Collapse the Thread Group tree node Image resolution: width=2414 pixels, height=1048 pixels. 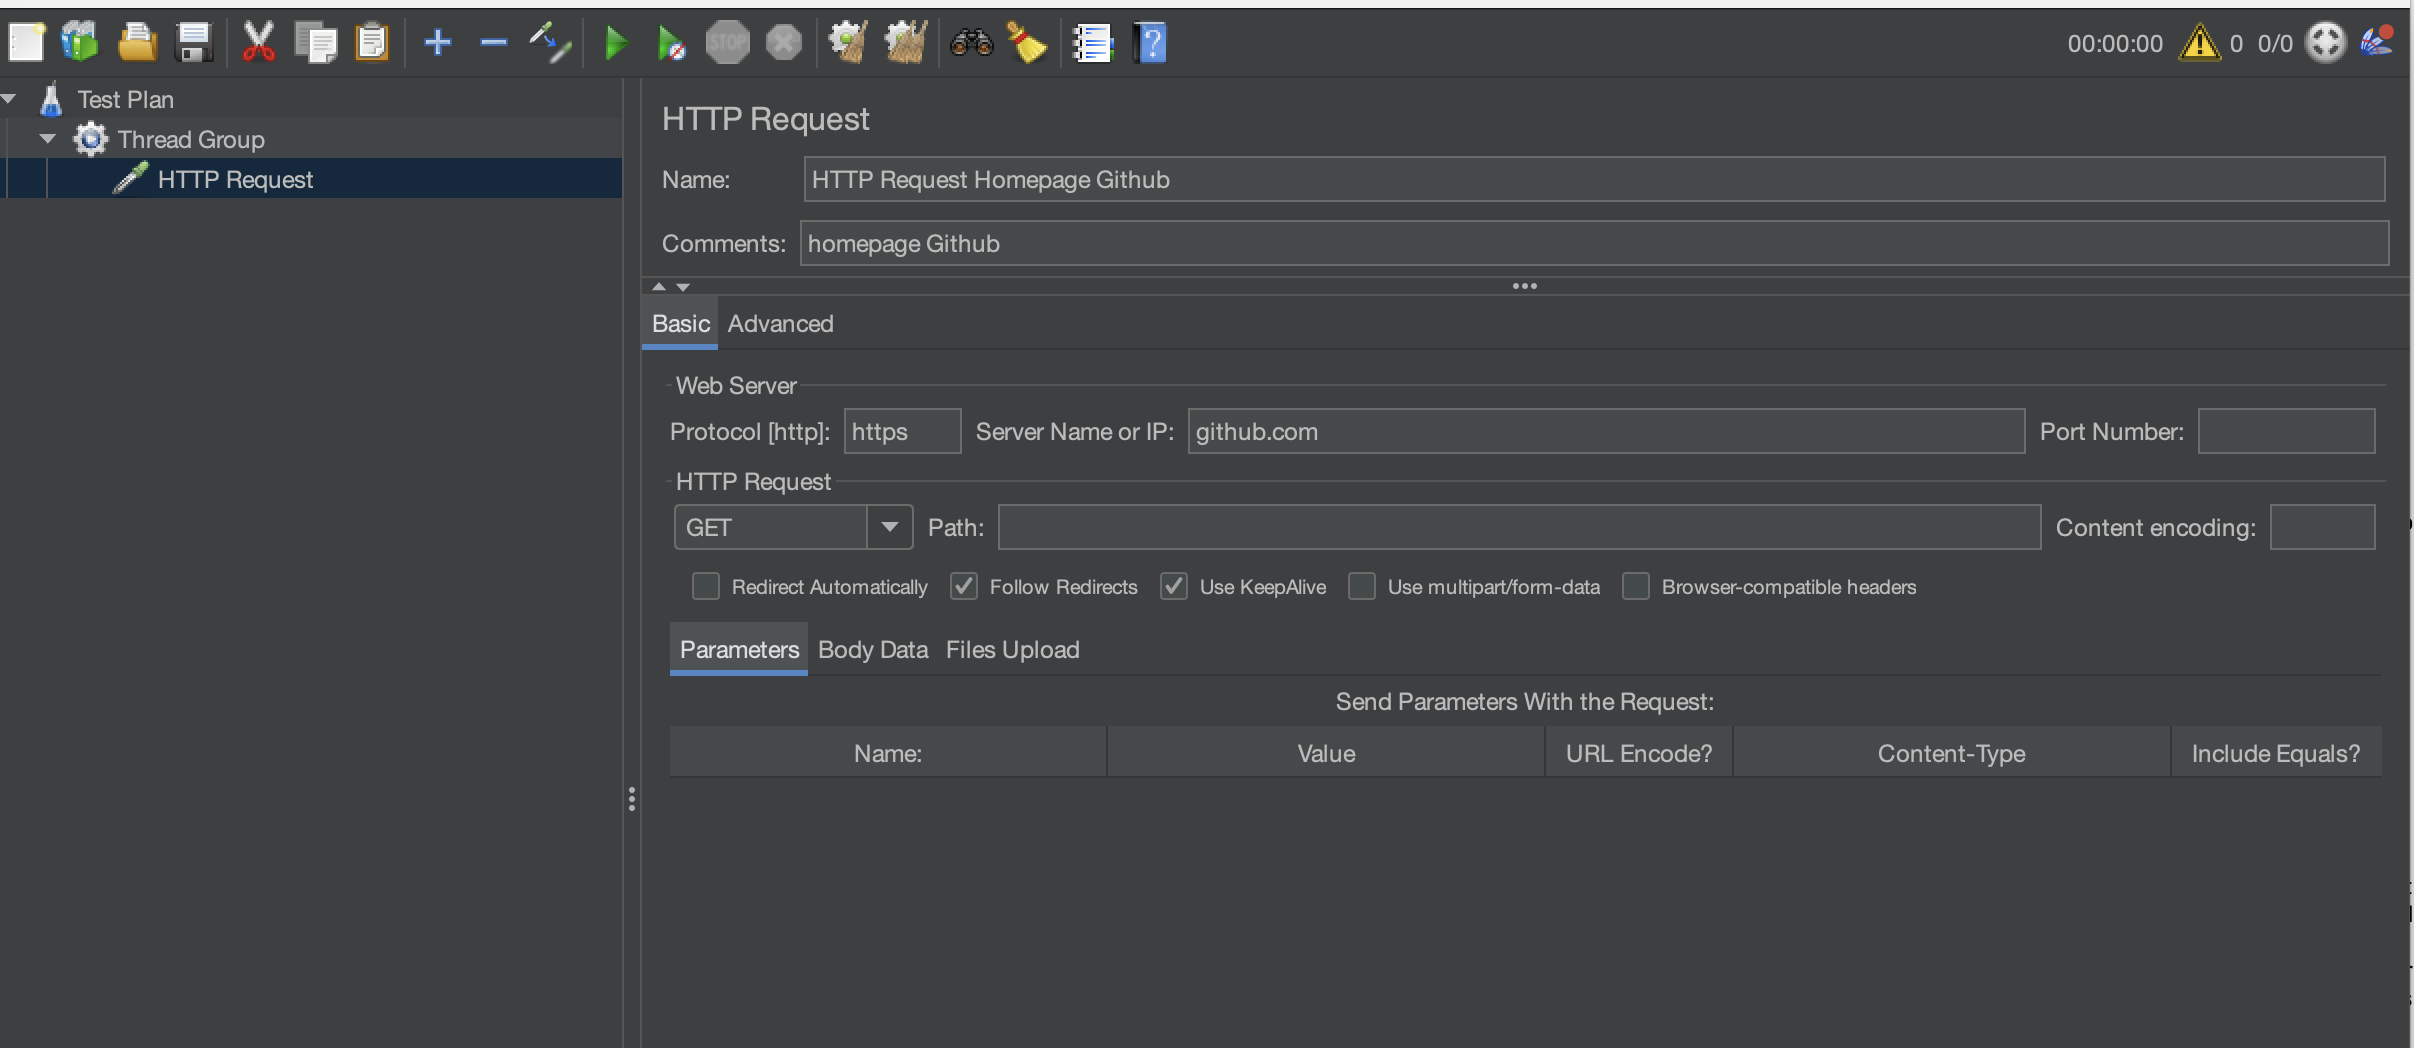point(47,139)
